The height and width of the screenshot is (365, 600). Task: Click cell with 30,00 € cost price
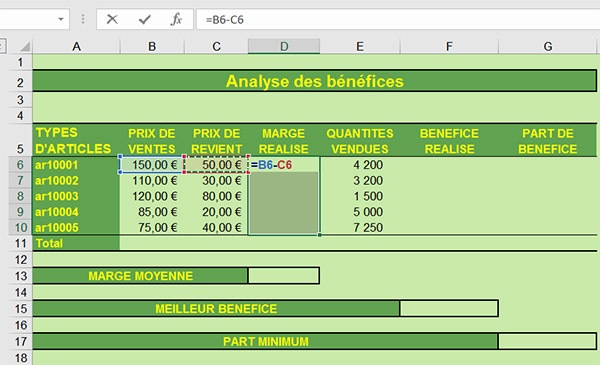click(x=216, y=180)
